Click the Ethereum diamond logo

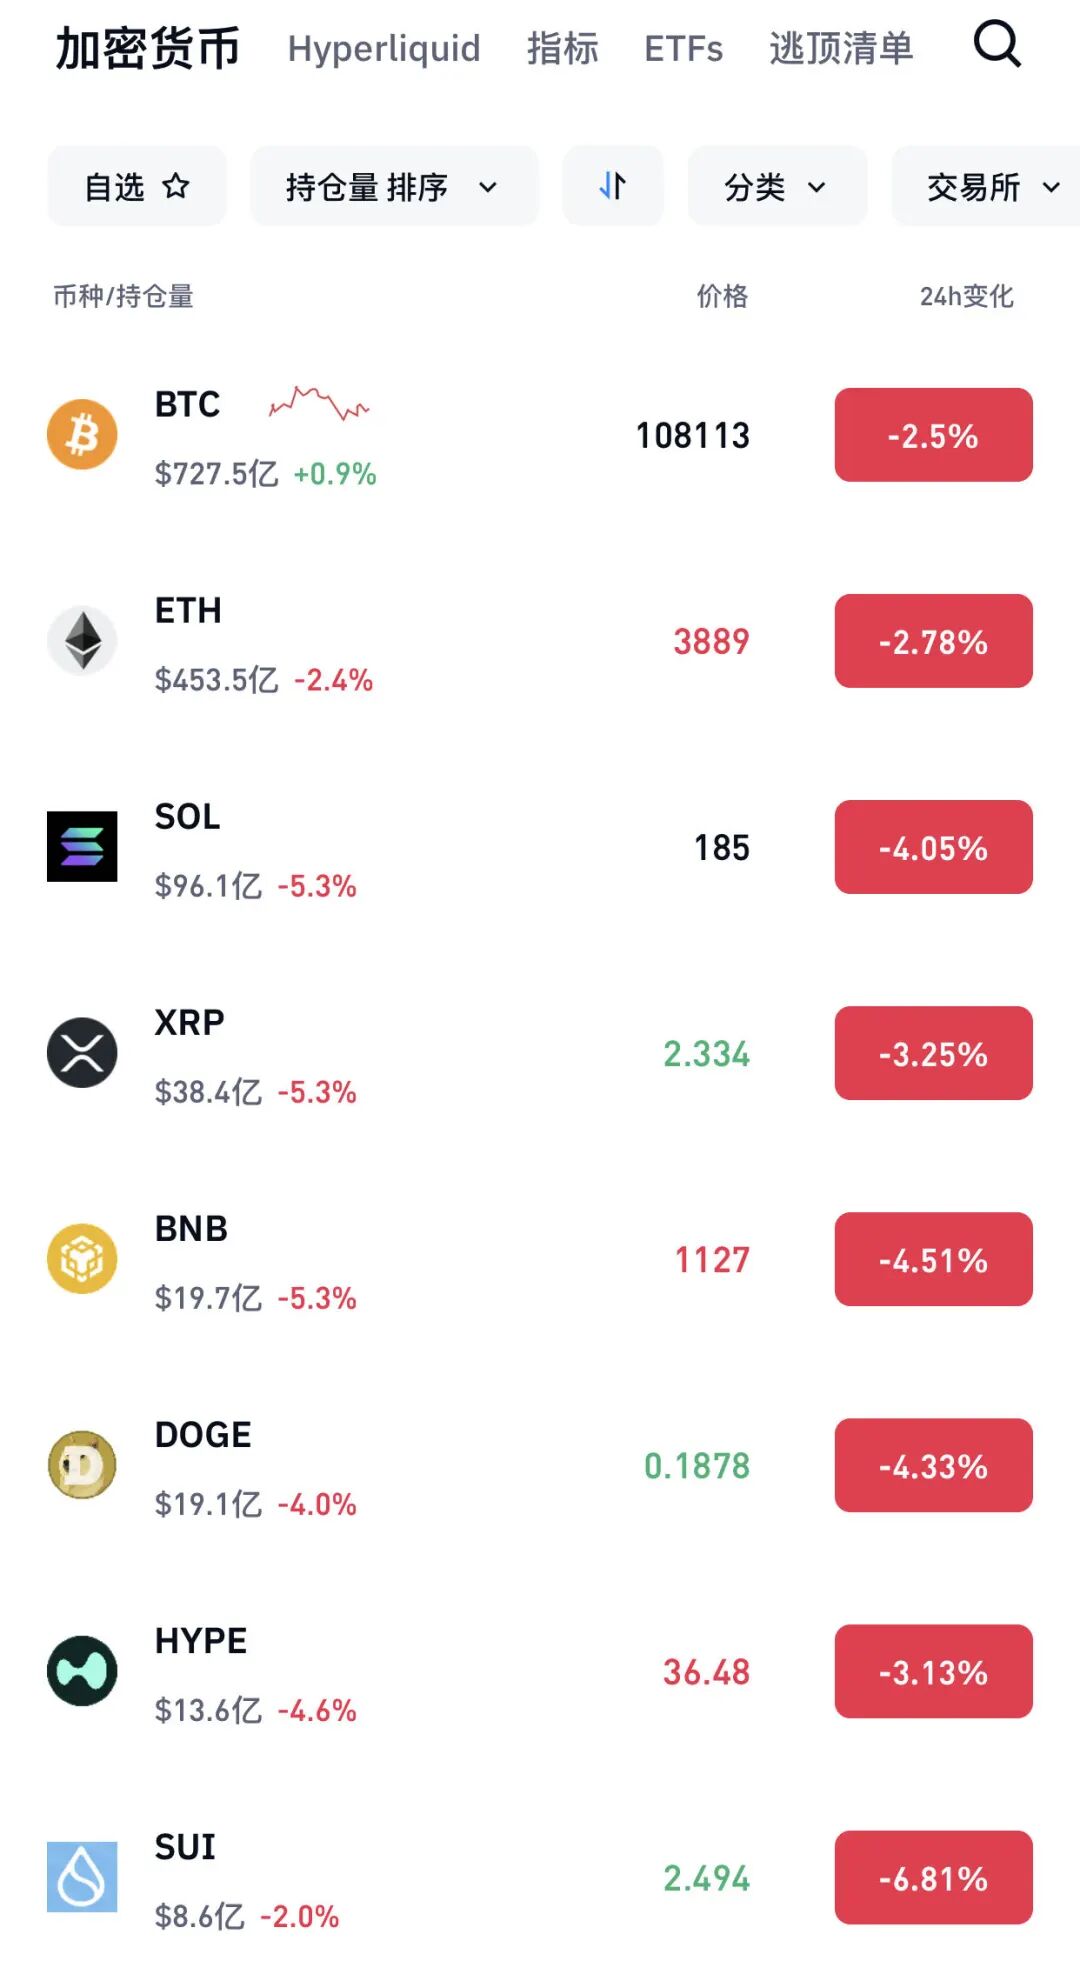[x=82, y=640]
